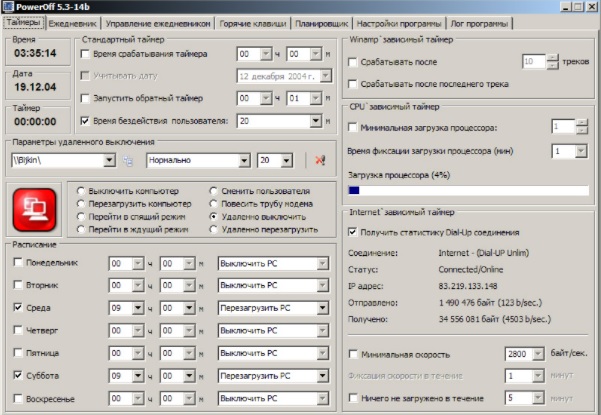Click sent bytes value 1 490 476 байт
Viewport: 601px width, 415px height.
[x=468, y=303]
